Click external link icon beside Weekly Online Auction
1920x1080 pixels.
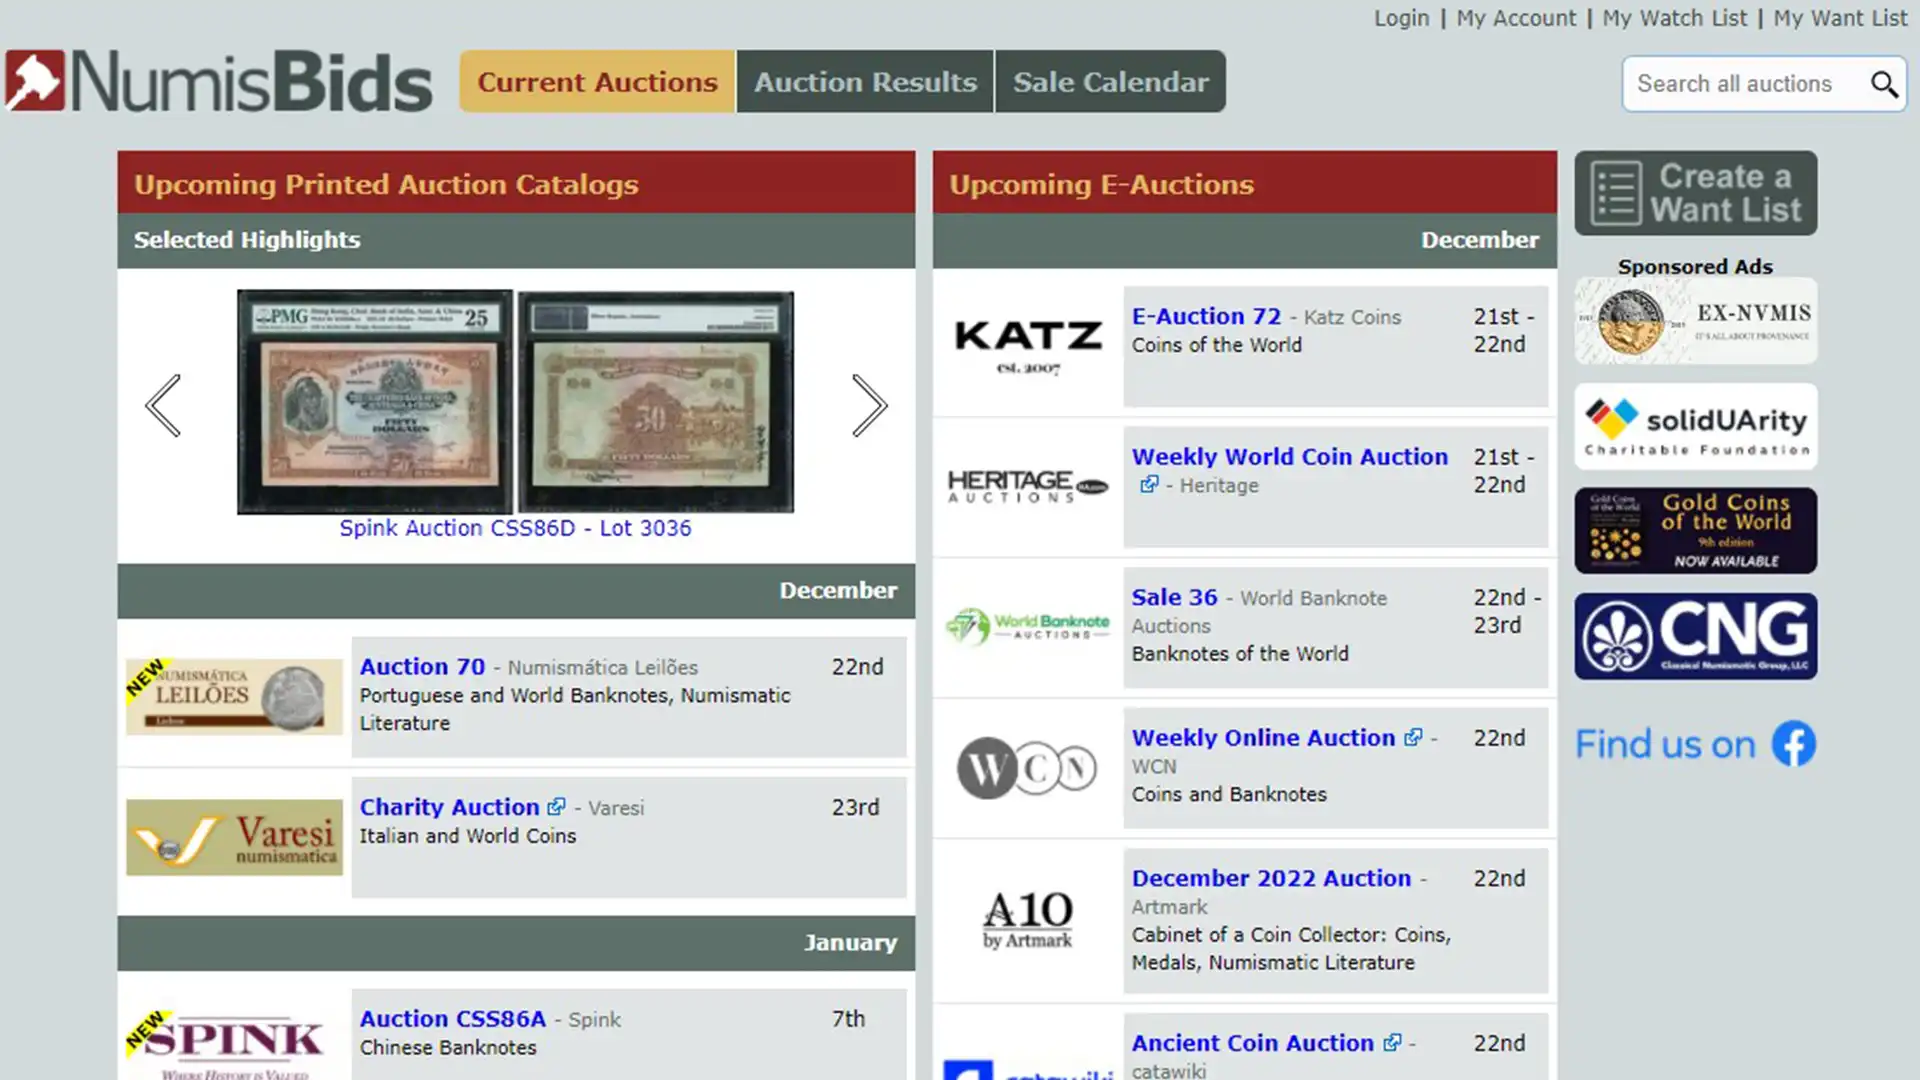coord(1413,738)
